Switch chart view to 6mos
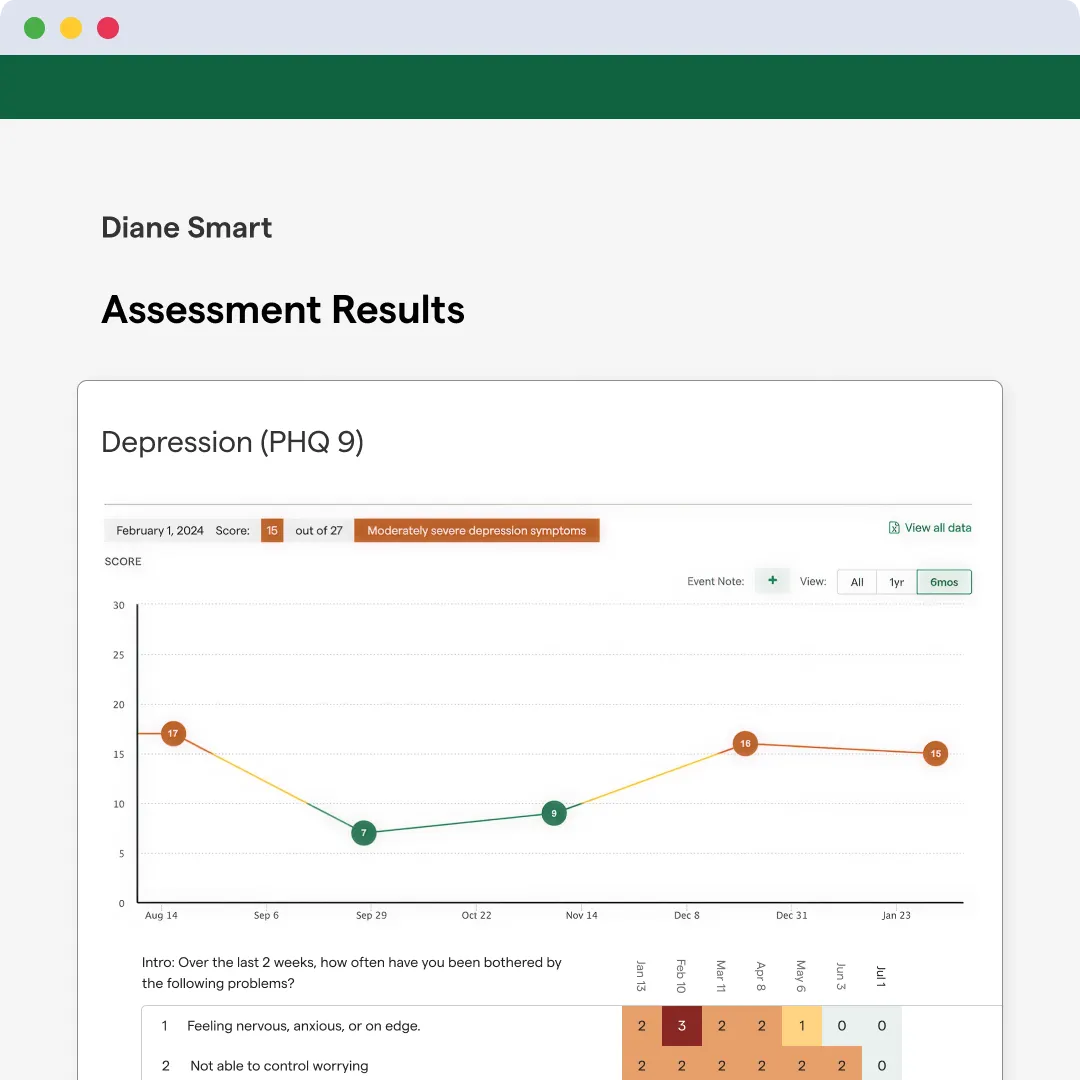This screenshot has height=1080, width=1080. pos(944,582)
